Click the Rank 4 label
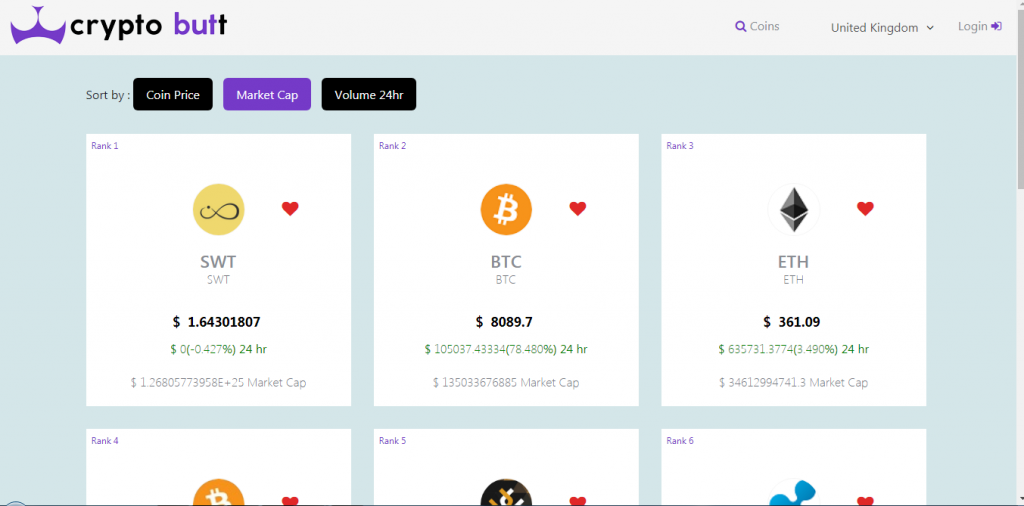This screenshot has height=506, width=1024. point(104,441)
